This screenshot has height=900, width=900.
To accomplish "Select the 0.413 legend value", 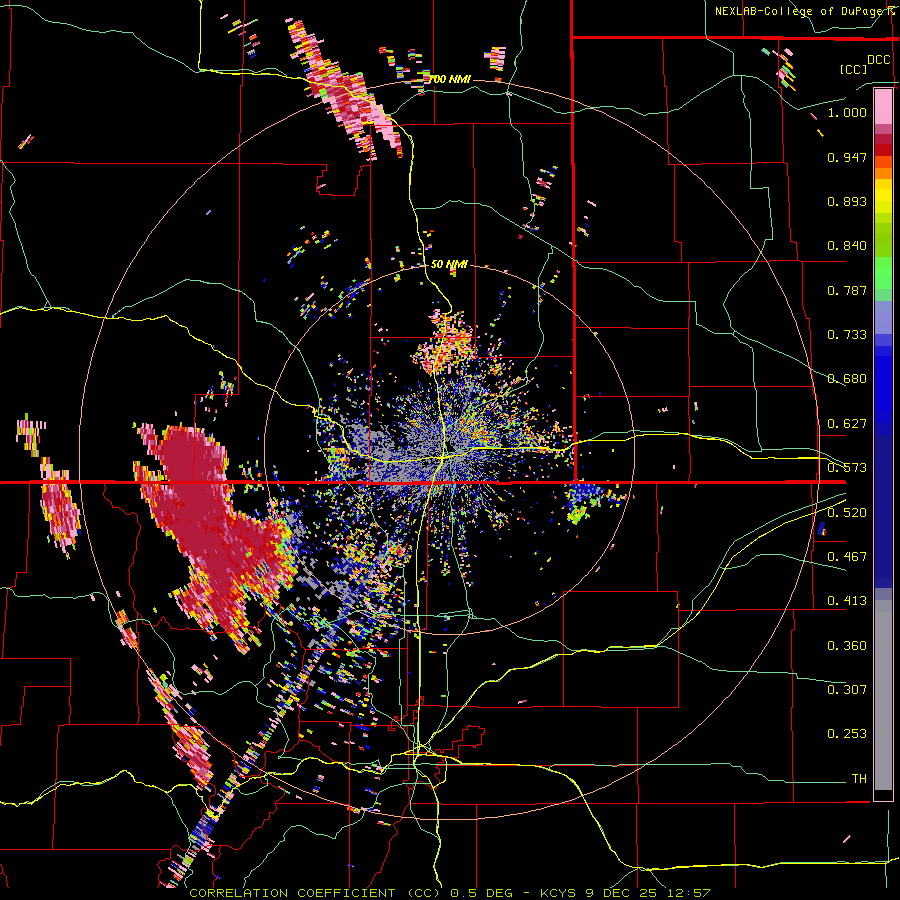I will (847, 601).
